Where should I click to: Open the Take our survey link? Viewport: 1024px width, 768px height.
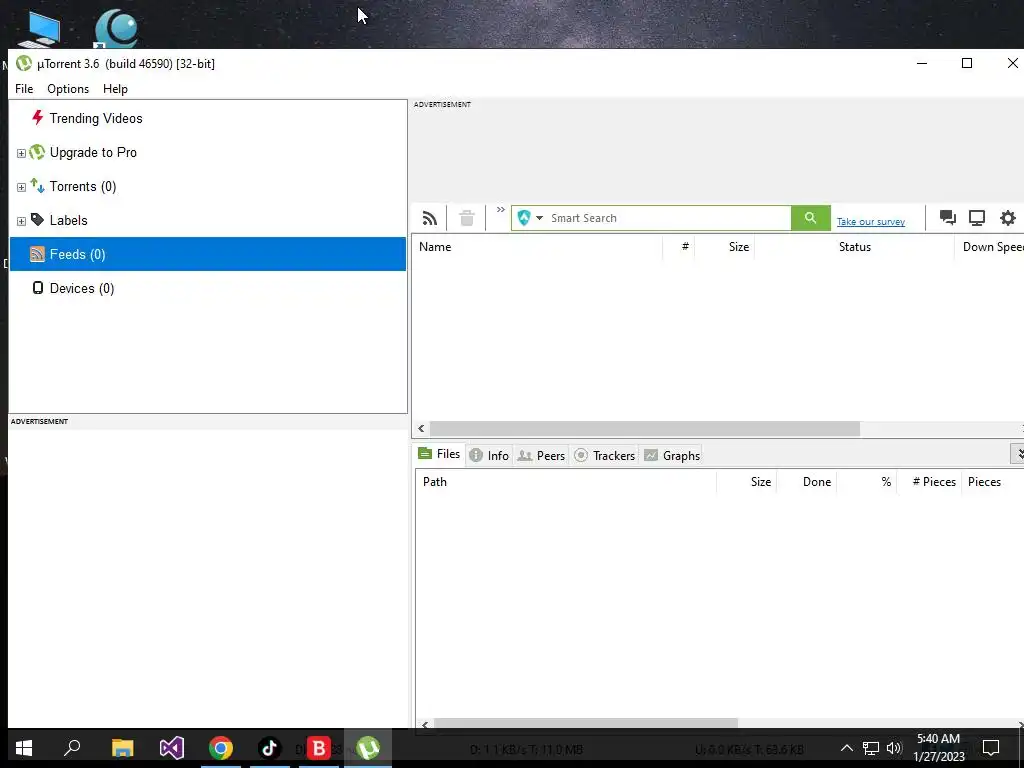tap(871, 221)
